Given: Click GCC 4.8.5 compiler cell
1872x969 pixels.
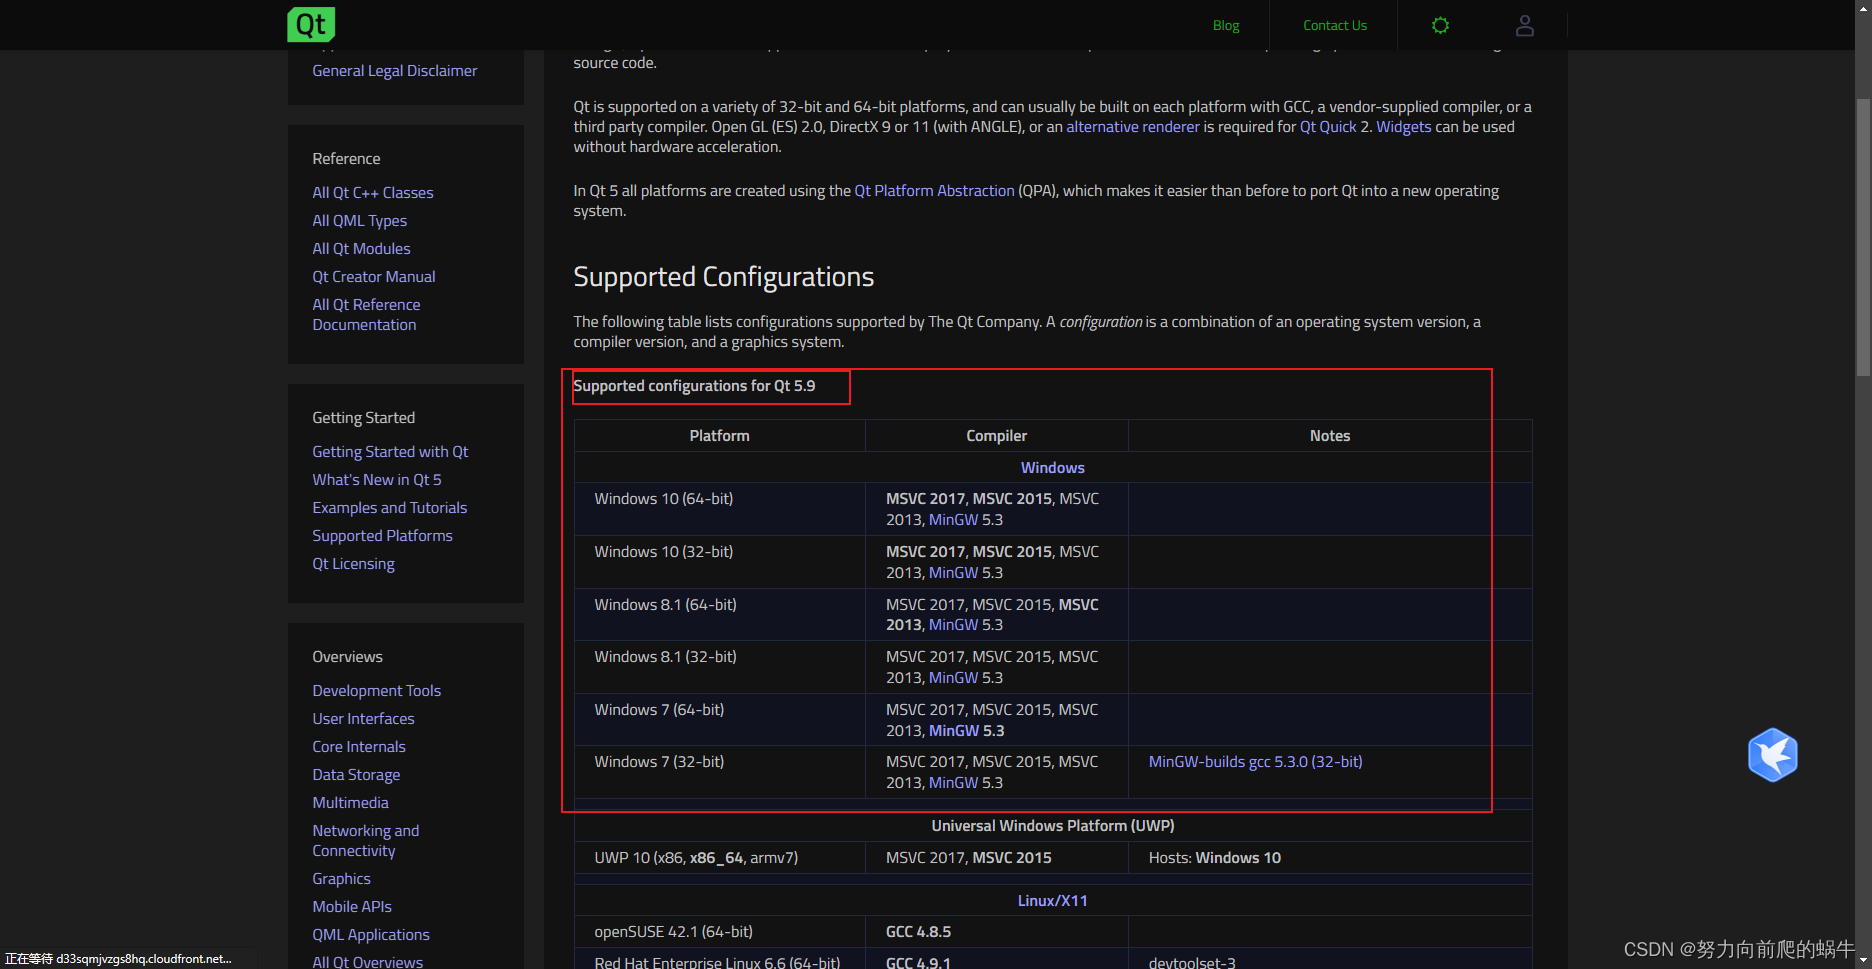Looking at the screenshot, I should coord(997,932).
